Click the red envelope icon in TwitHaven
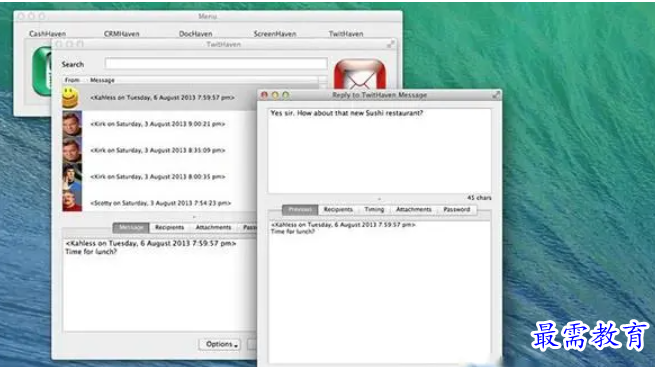This screenshot has height=367, width=655. pos(360,74)
